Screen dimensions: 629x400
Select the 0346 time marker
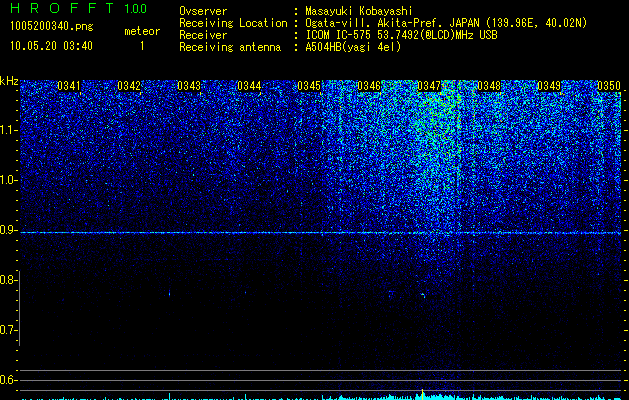point(369,86)
